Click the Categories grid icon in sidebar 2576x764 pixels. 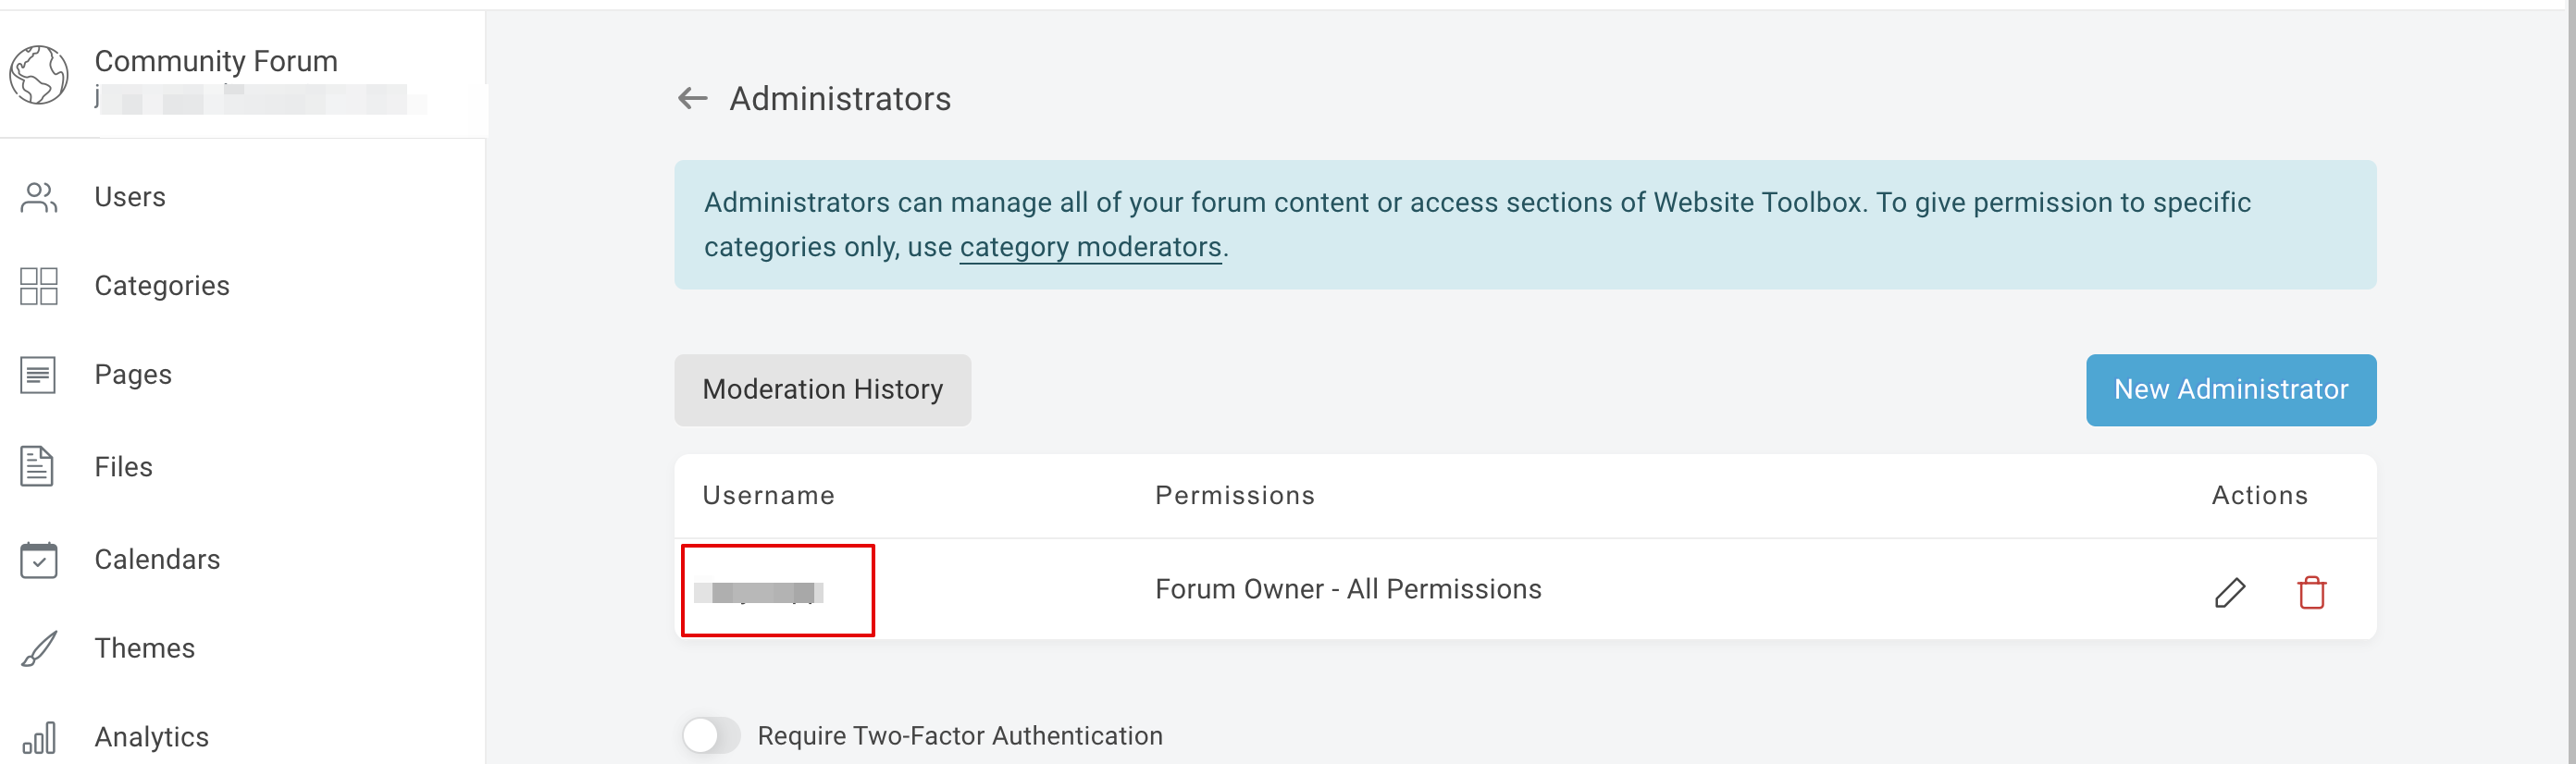click(39, 286)
